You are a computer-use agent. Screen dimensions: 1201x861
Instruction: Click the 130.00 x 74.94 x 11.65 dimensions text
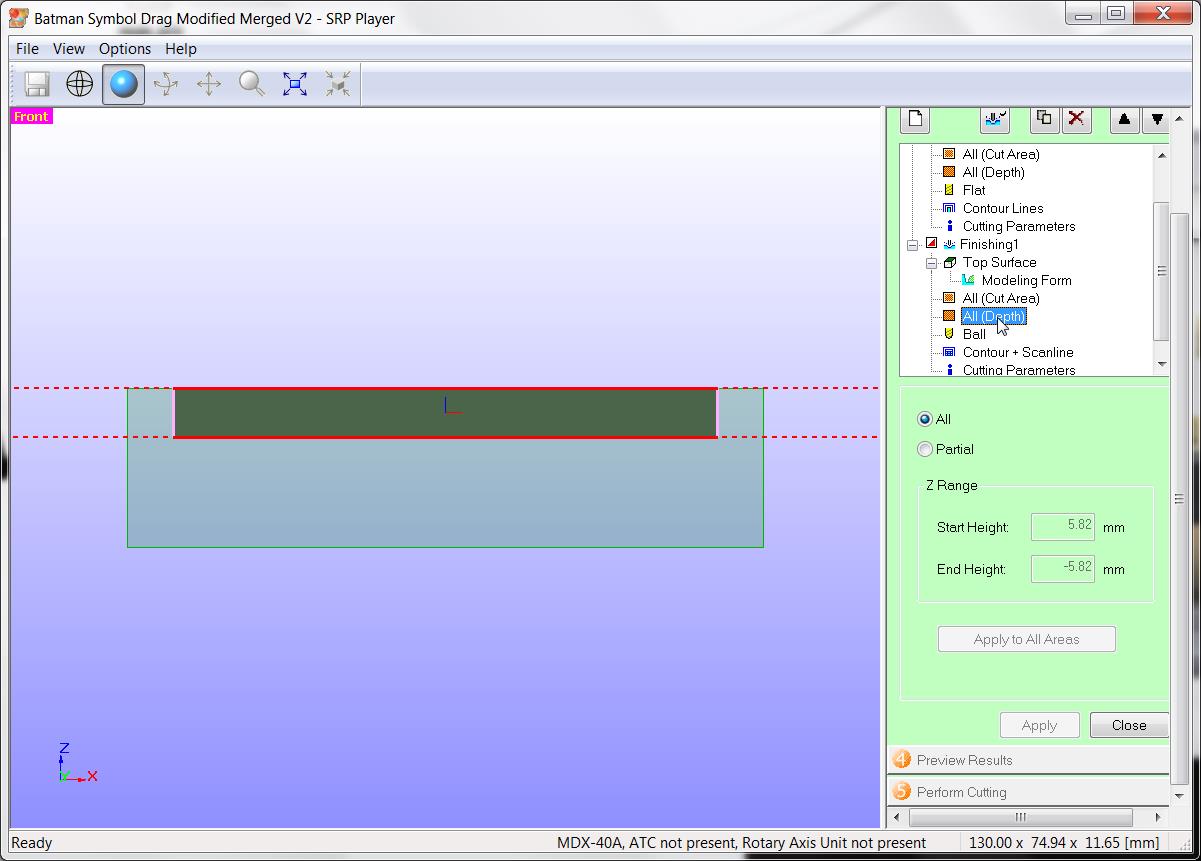1064,843
